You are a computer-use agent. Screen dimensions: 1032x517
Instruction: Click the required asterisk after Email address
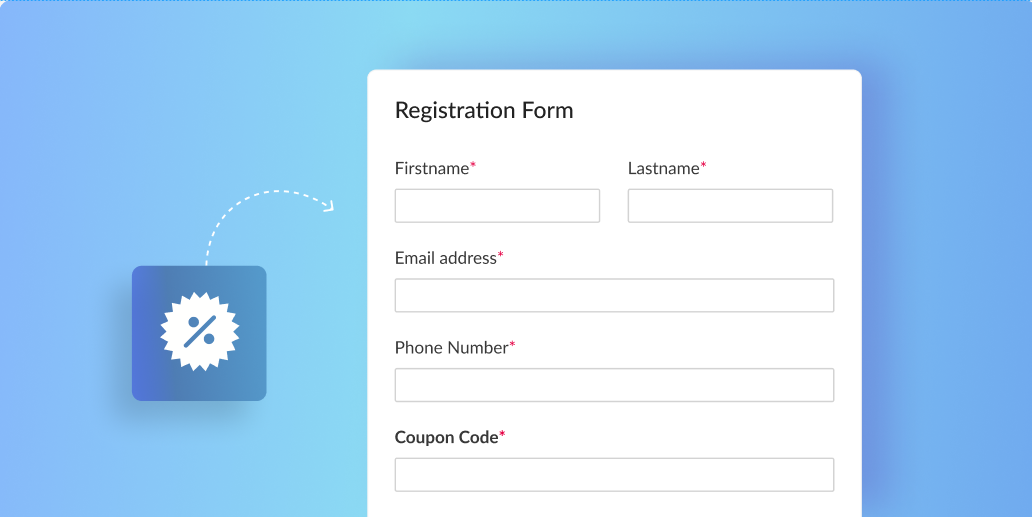click(x=501, y=255)
